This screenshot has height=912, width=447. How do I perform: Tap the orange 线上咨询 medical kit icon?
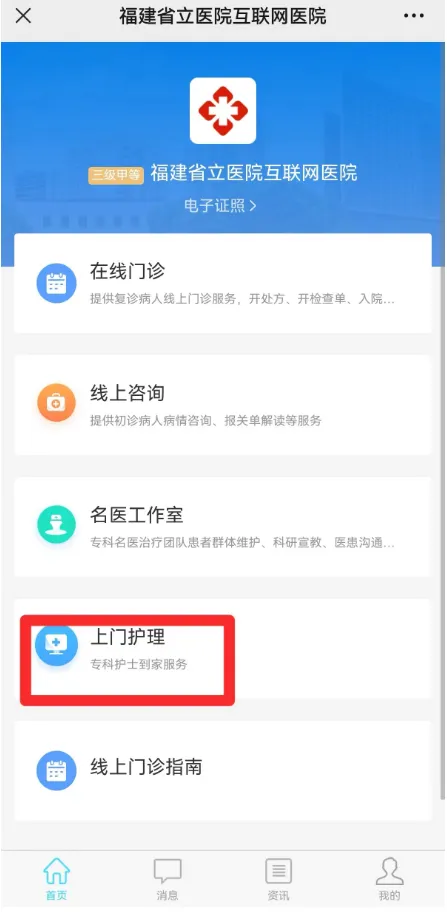pos(56,402)
